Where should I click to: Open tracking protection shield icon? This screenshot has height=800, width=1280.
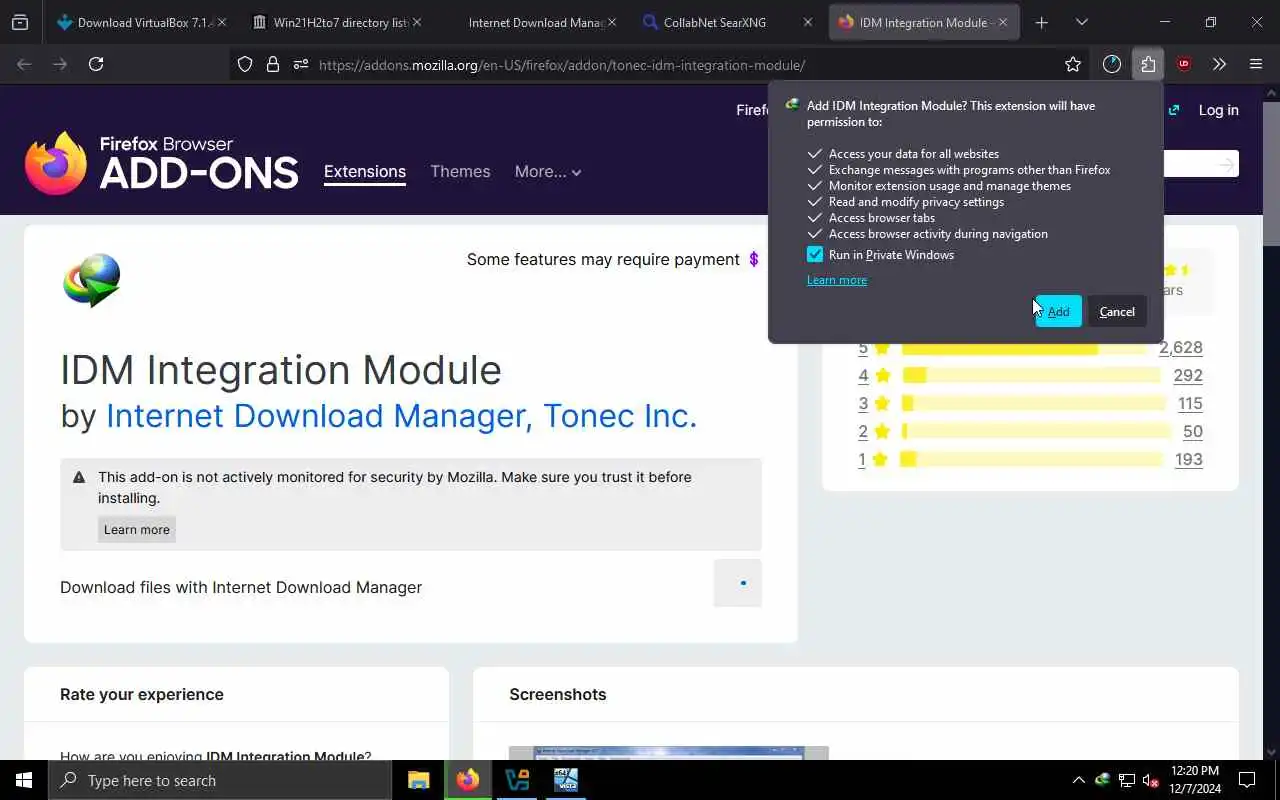tap(245, 64)
